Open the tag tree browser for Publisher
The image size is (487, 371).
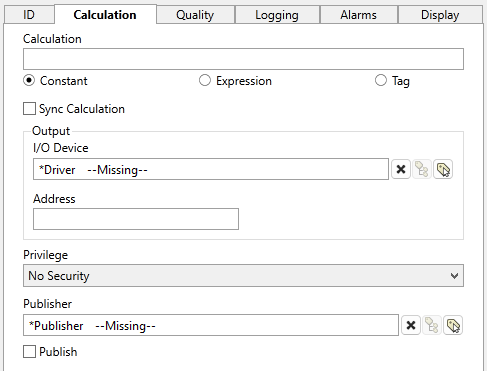432,325
